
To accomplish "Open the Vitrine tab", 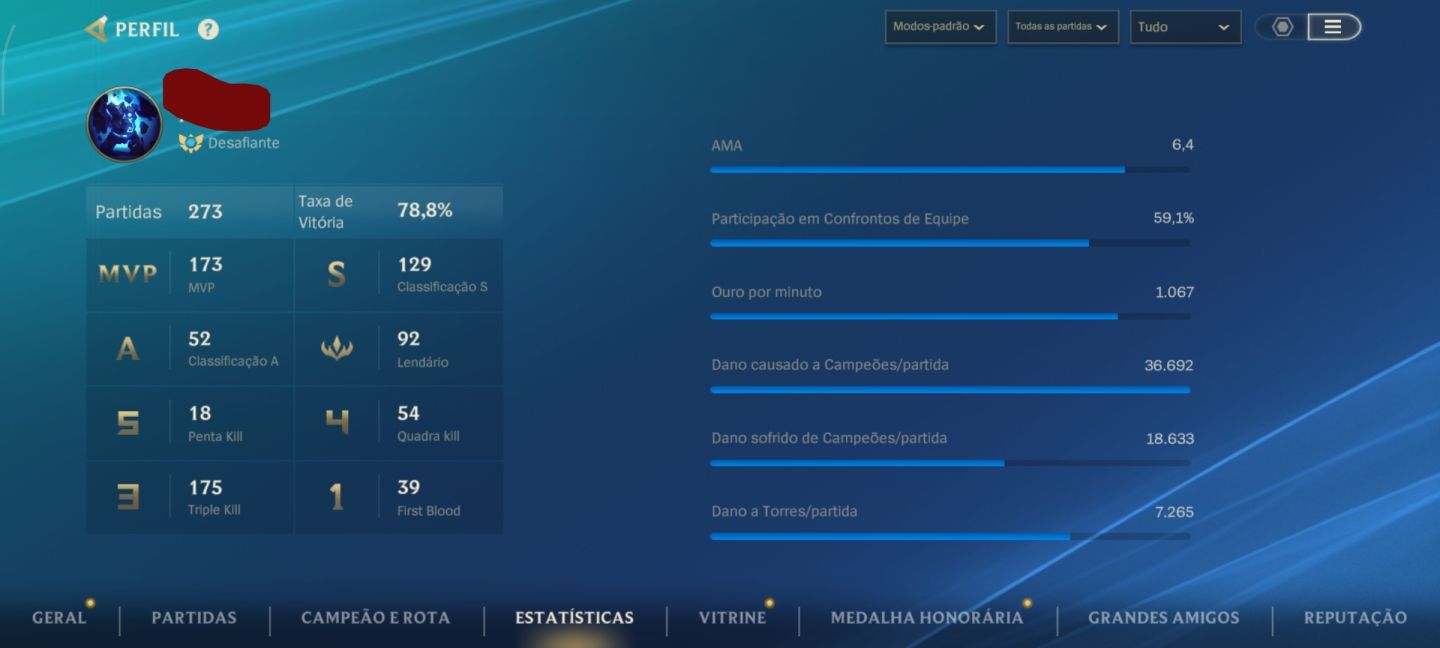I will point(732,618).
